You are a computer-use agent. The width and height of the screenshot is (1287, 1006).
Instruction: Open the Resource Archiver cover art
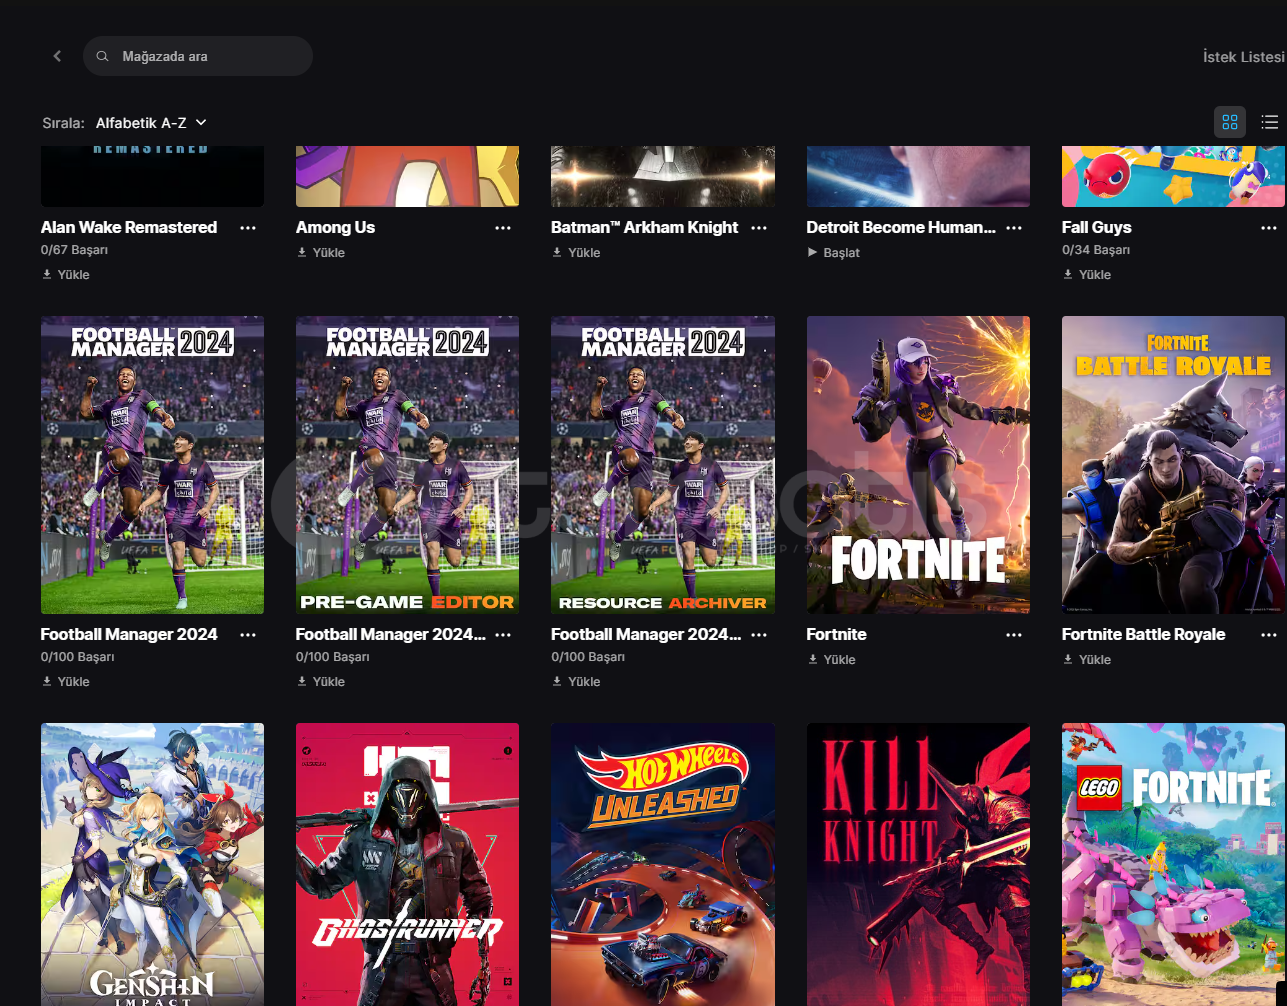(663, 465)
